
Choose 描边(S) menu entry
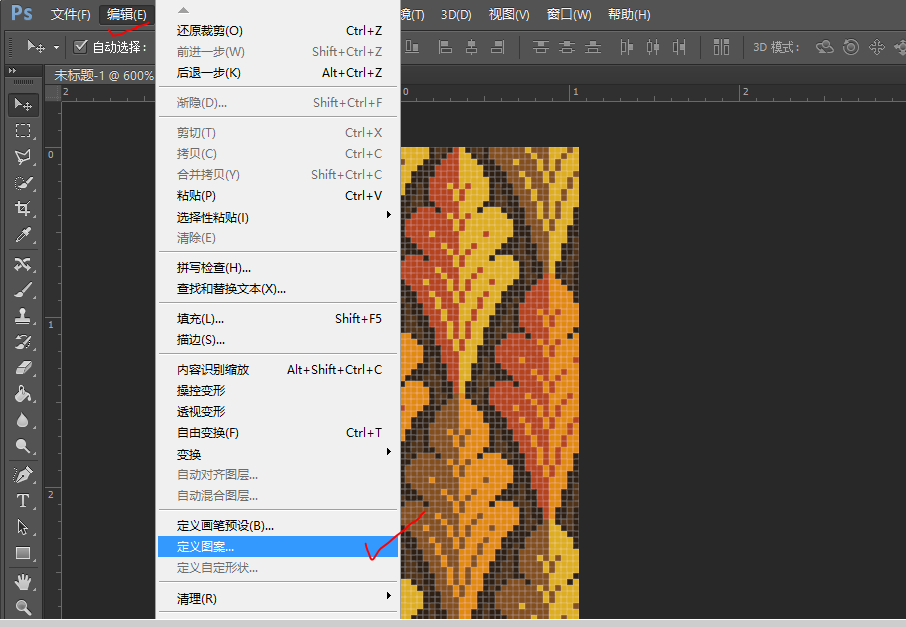(x=278, y=340)
